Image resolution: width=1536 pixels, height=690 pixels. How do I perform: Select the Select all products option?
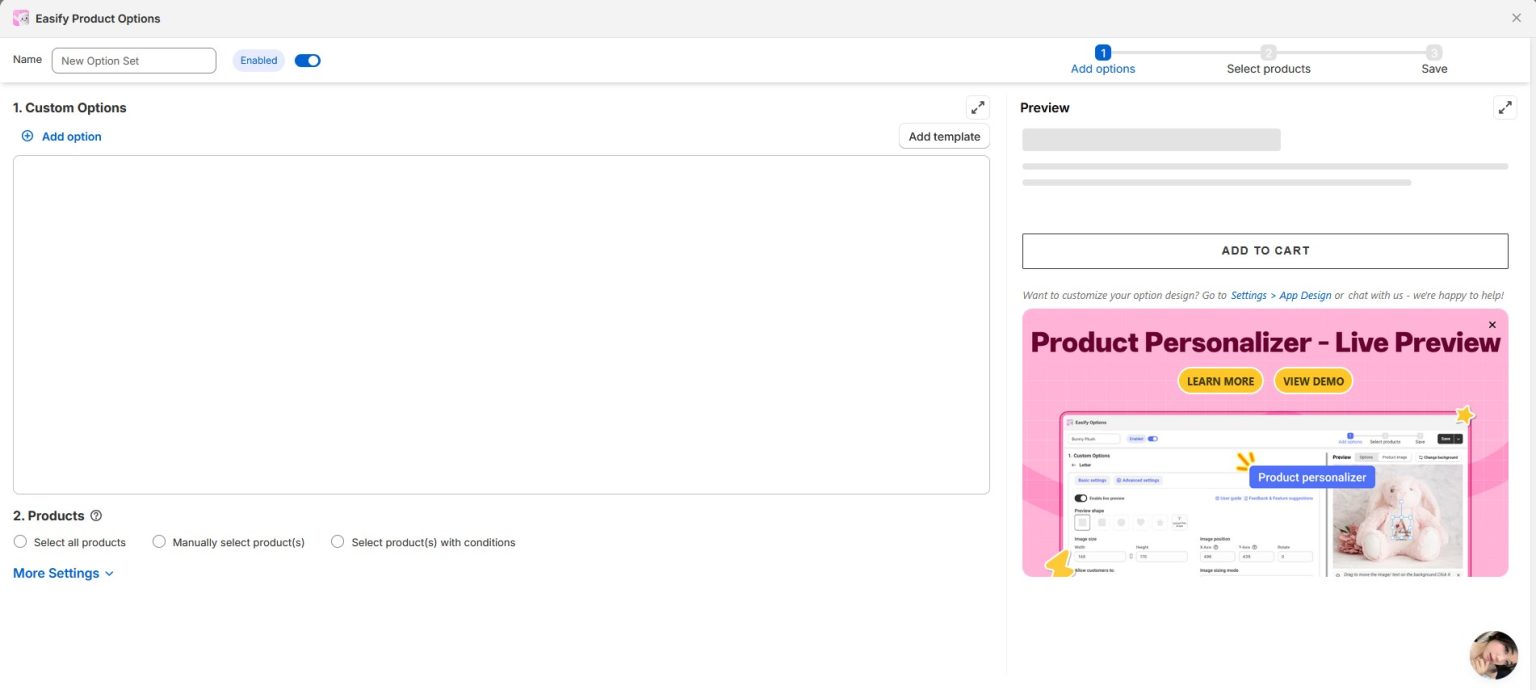(21, 541)
